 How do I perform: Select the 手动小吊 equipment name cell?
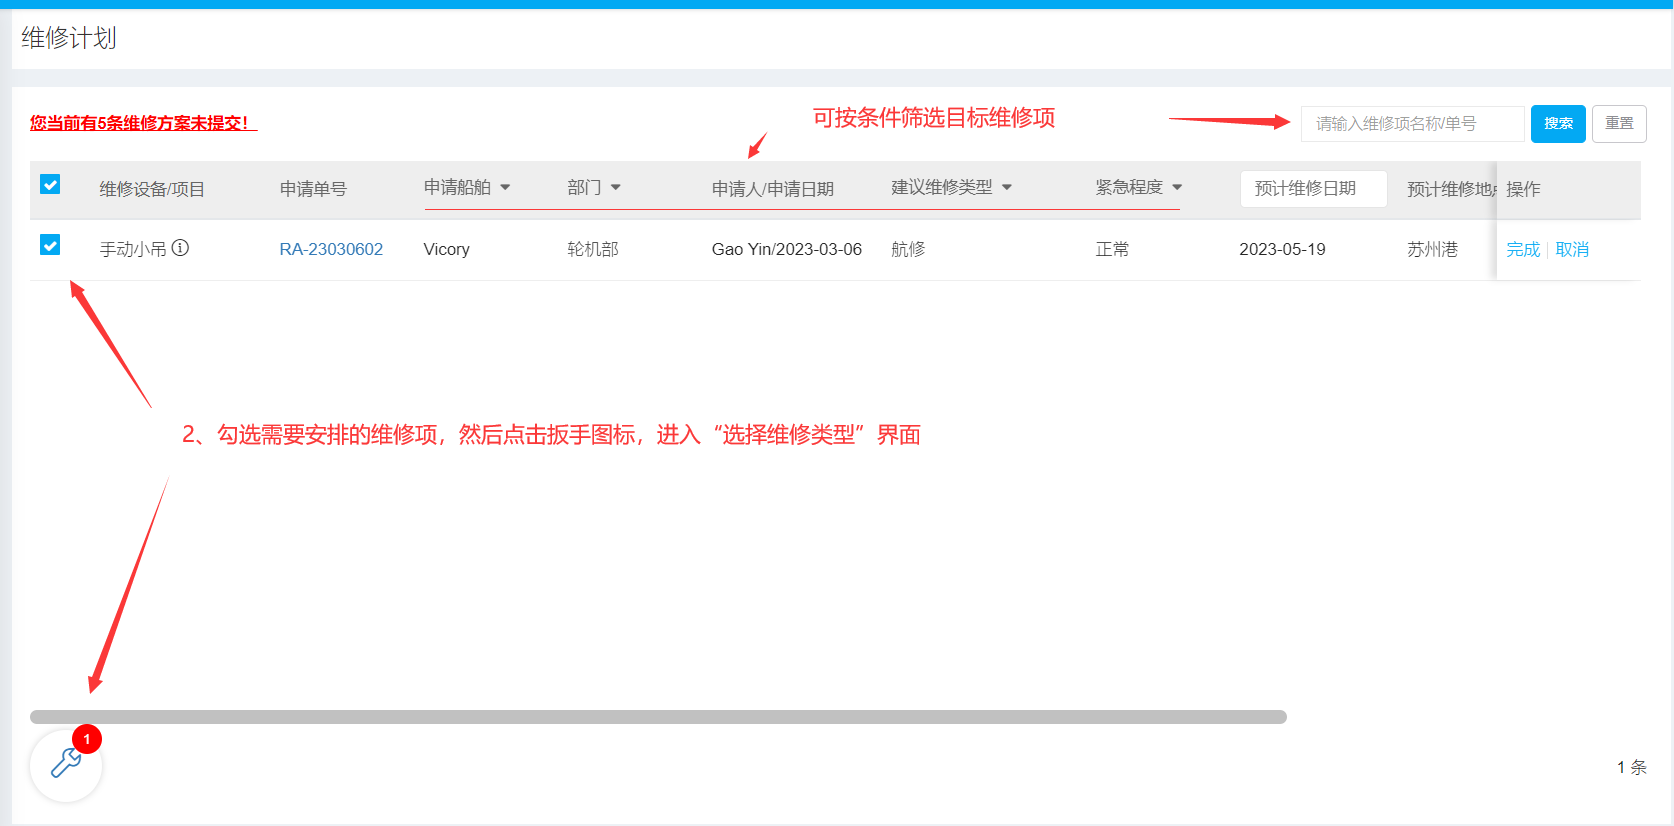pos(133,249)
